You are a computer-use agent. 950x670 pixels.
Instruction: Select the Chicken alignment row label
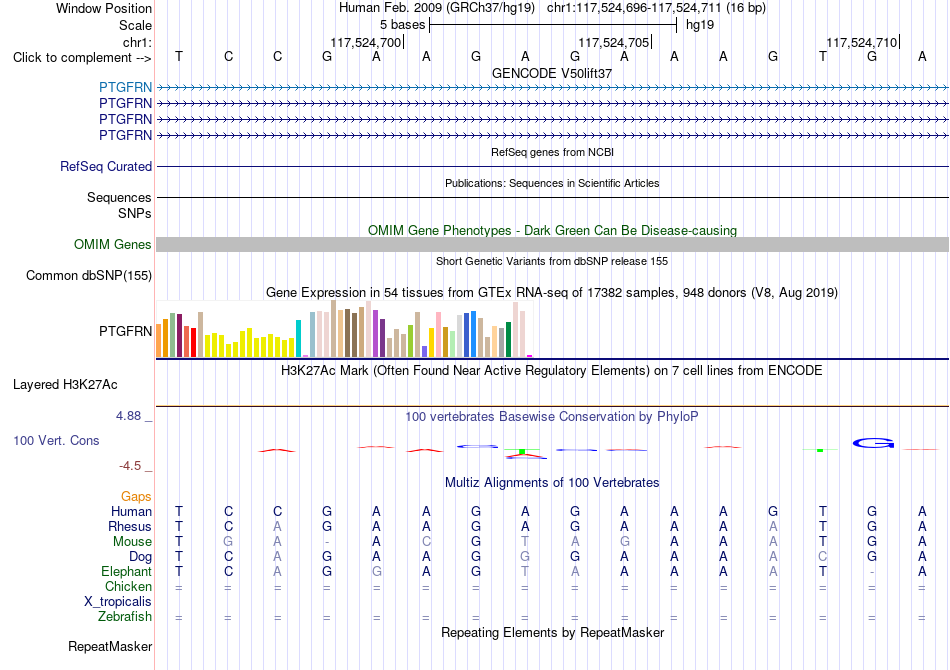pos(128,586)
